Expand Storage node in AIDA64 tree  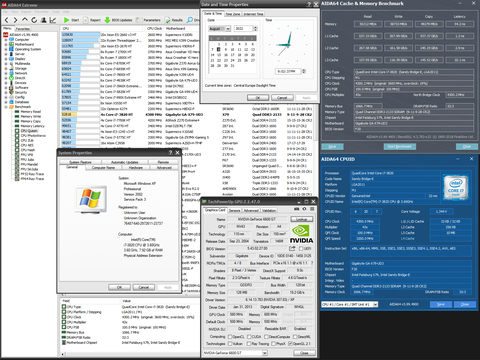pos(6,68)
